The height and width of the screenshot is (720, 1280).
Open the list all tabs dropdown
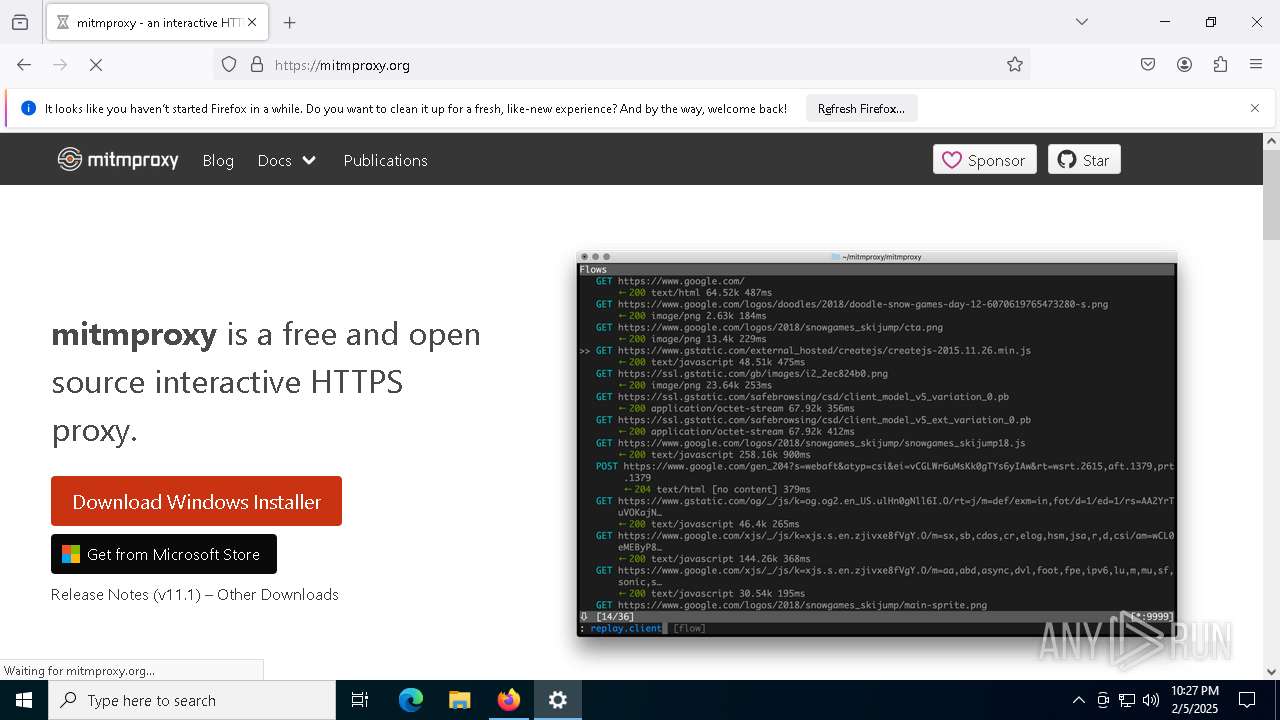(1082, 22)
